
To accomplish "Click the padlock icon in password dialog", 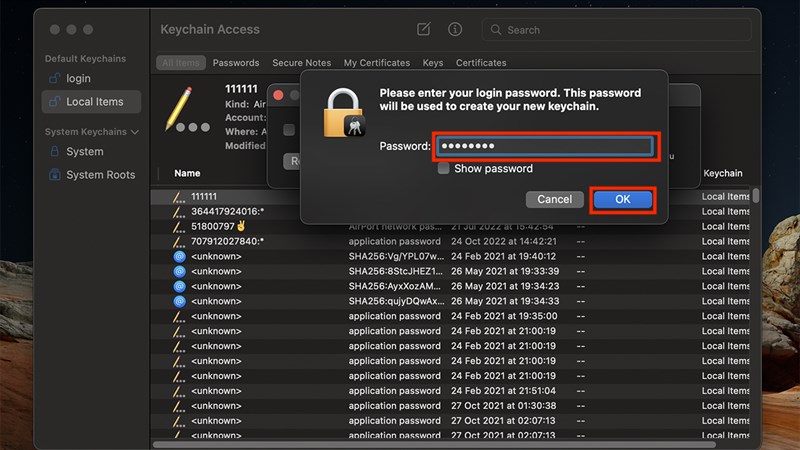I will tap(344, 112).
